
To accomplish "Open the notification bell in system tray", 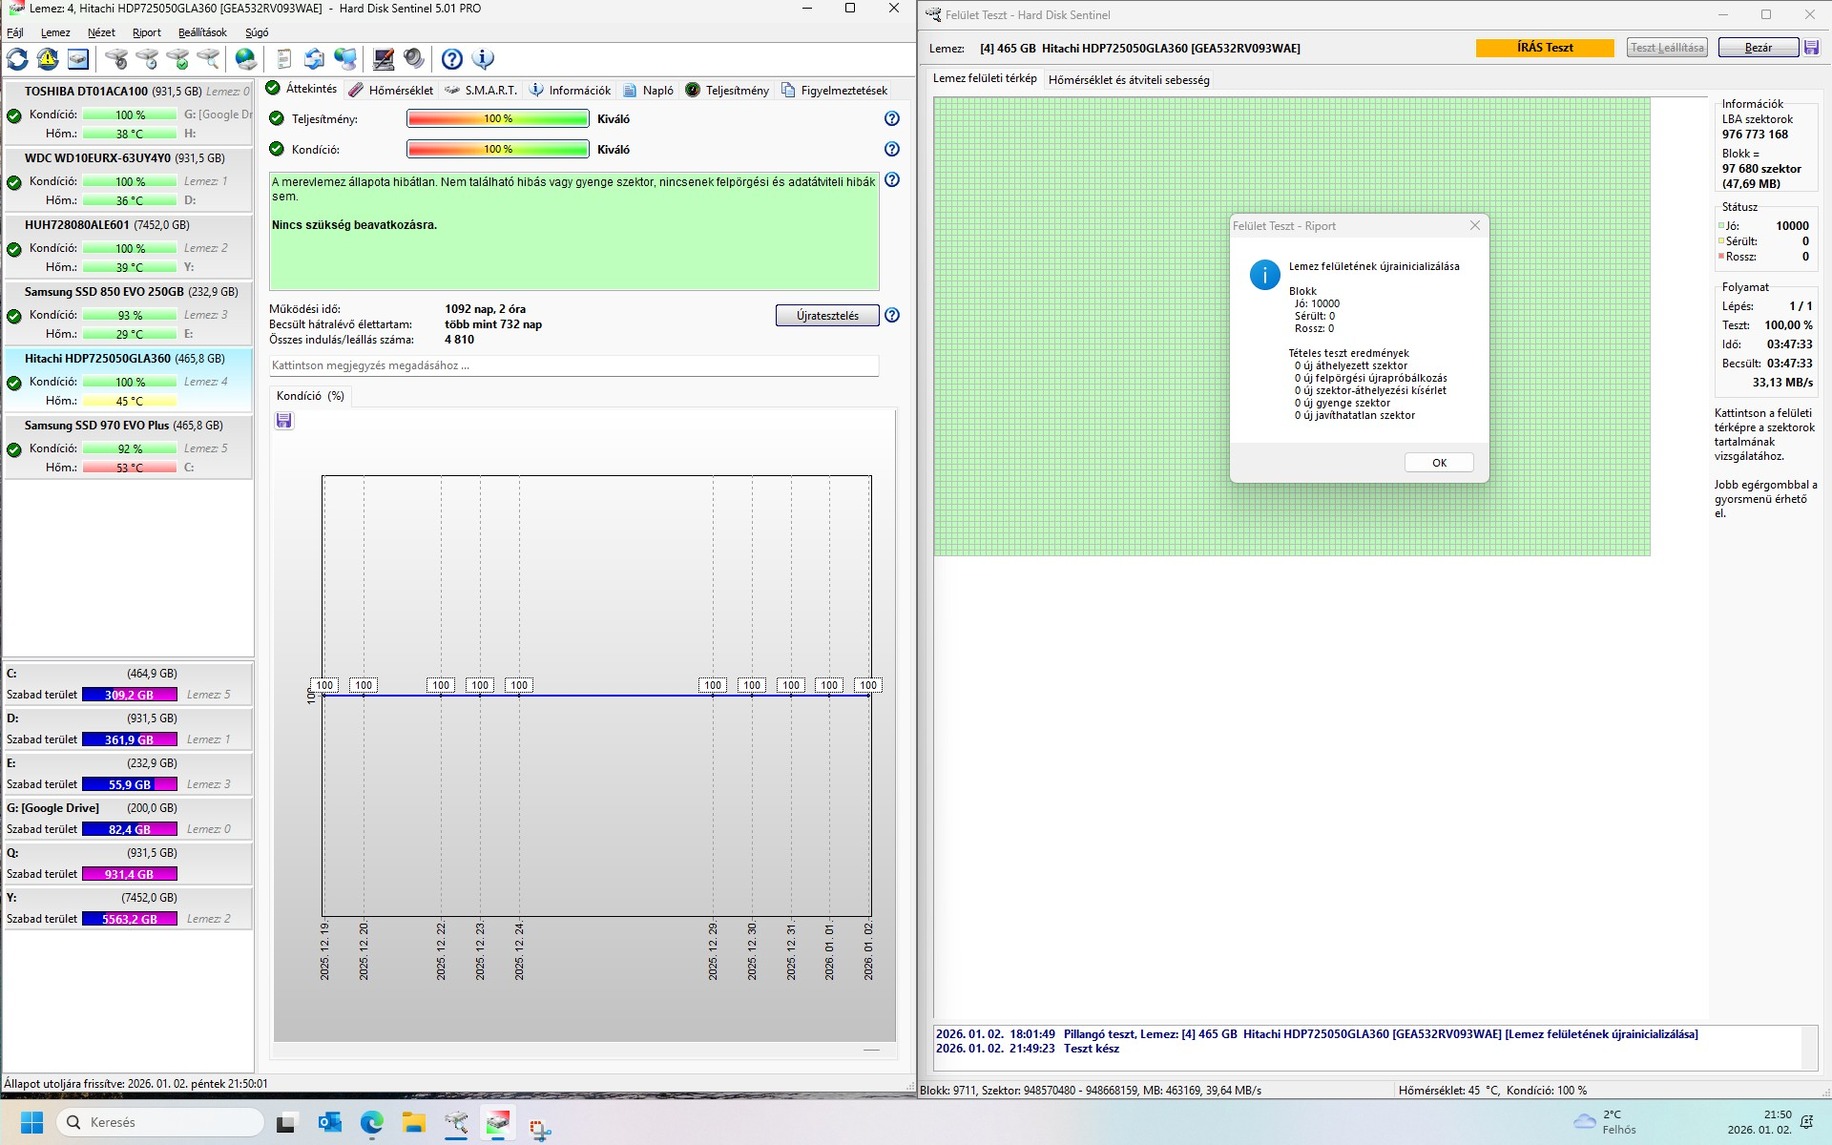I will point(1807,1122).
